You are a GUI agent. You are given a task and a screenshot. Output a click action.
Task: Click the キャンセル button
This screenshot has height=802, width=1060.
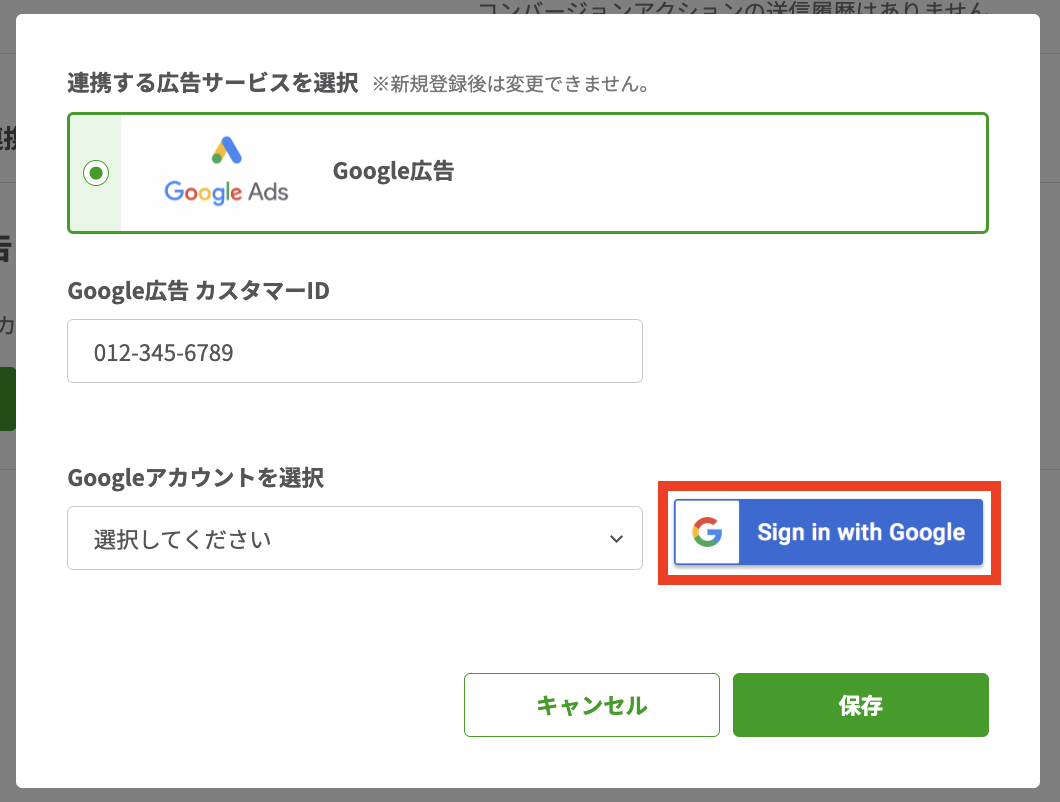click(591, 705)
